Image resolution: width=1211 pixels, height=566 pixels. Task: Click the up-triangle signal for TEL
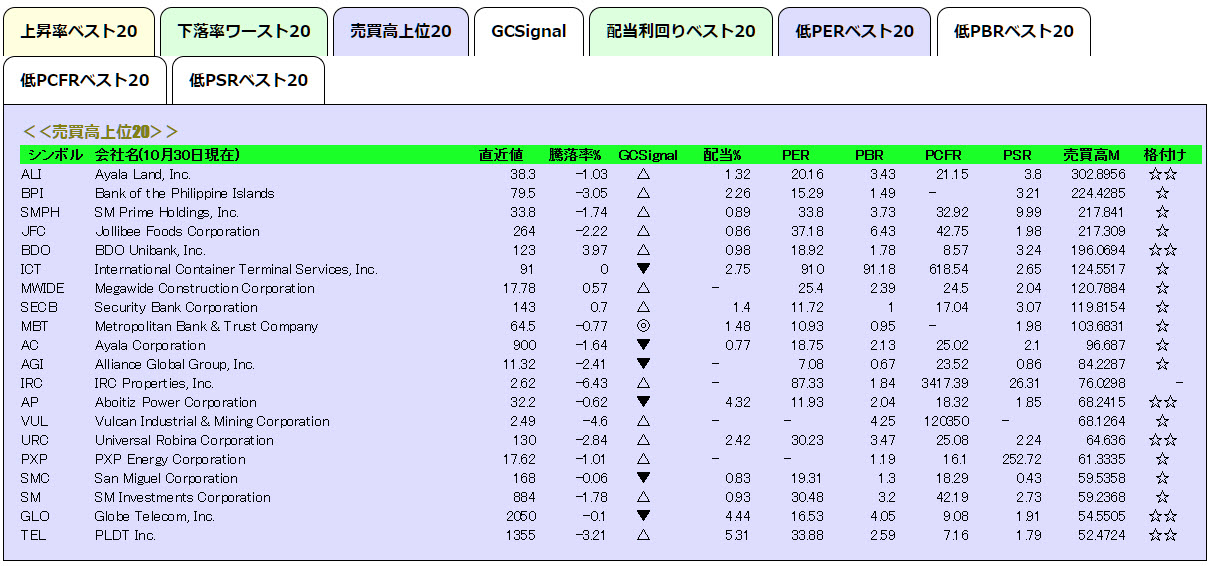643,535
